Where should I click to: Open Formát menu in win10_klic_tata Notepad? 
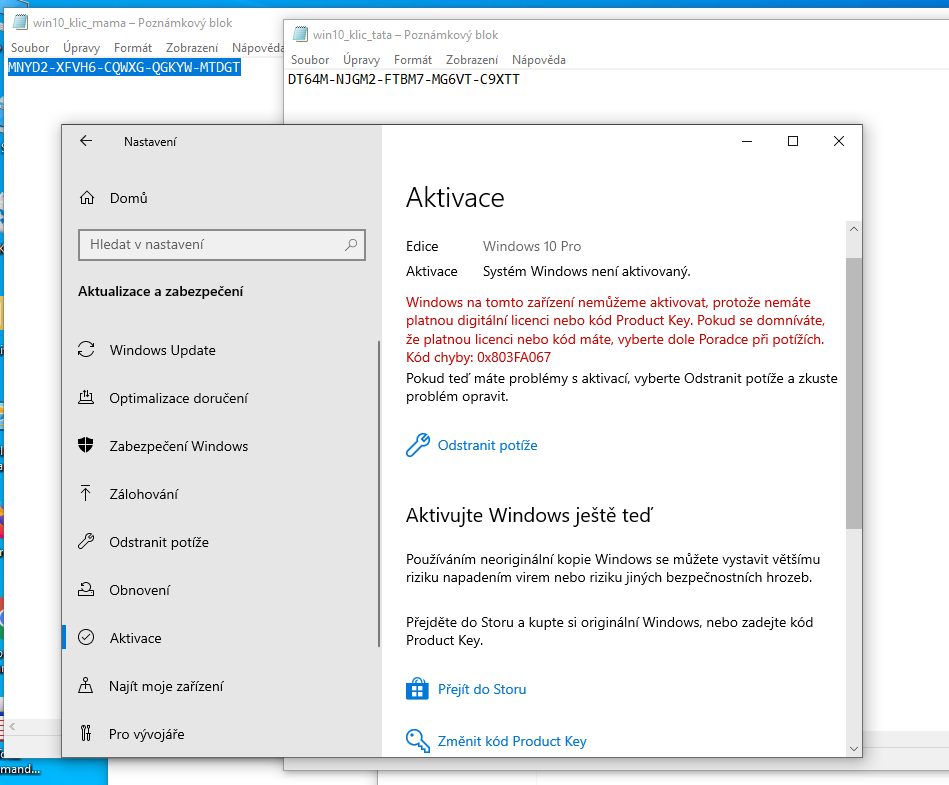point(413,60)
